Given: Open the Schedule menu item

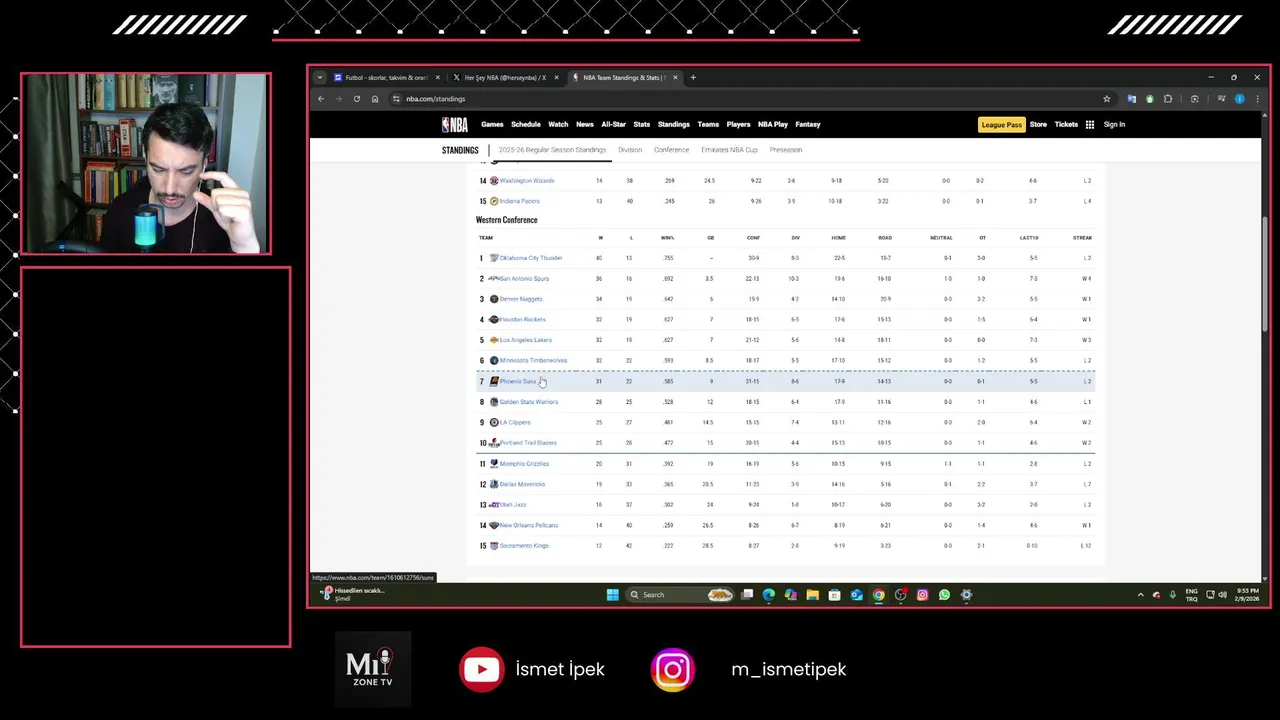Looking at the screenshot, I should (526, 125).
